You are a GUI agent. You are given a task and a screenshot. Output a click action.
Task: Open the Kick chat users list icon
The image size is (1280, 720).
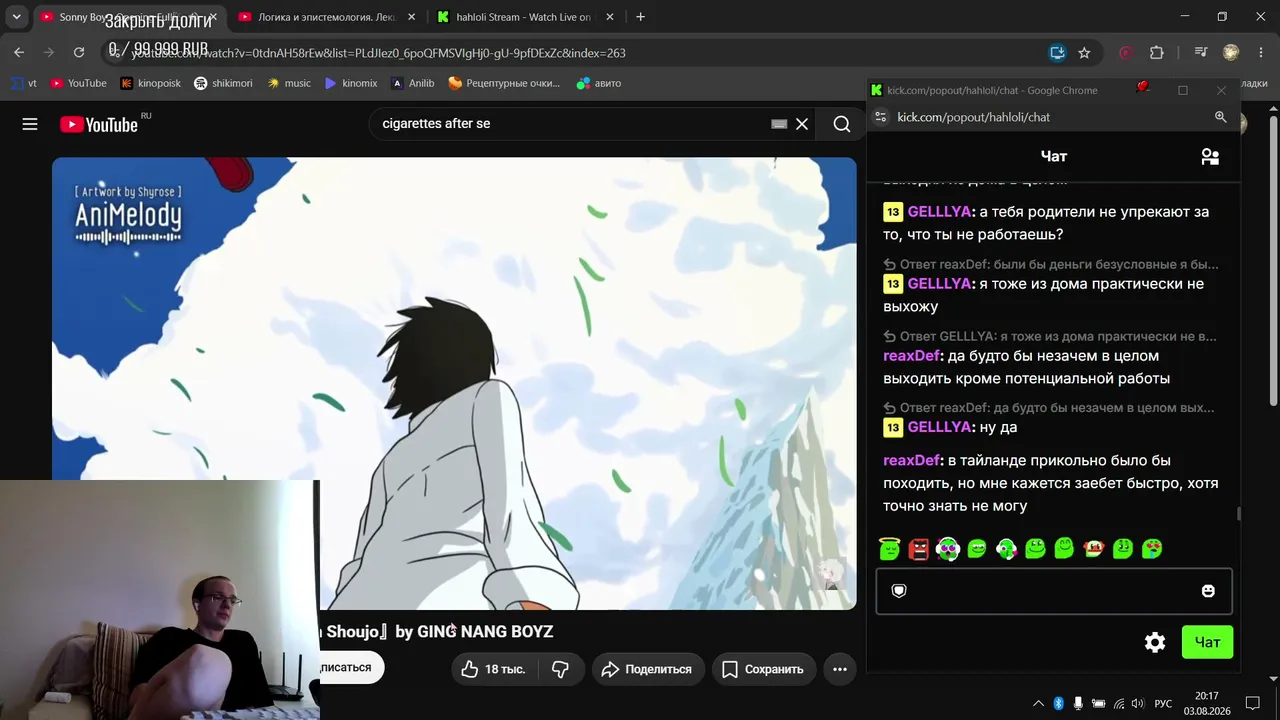1210,156
